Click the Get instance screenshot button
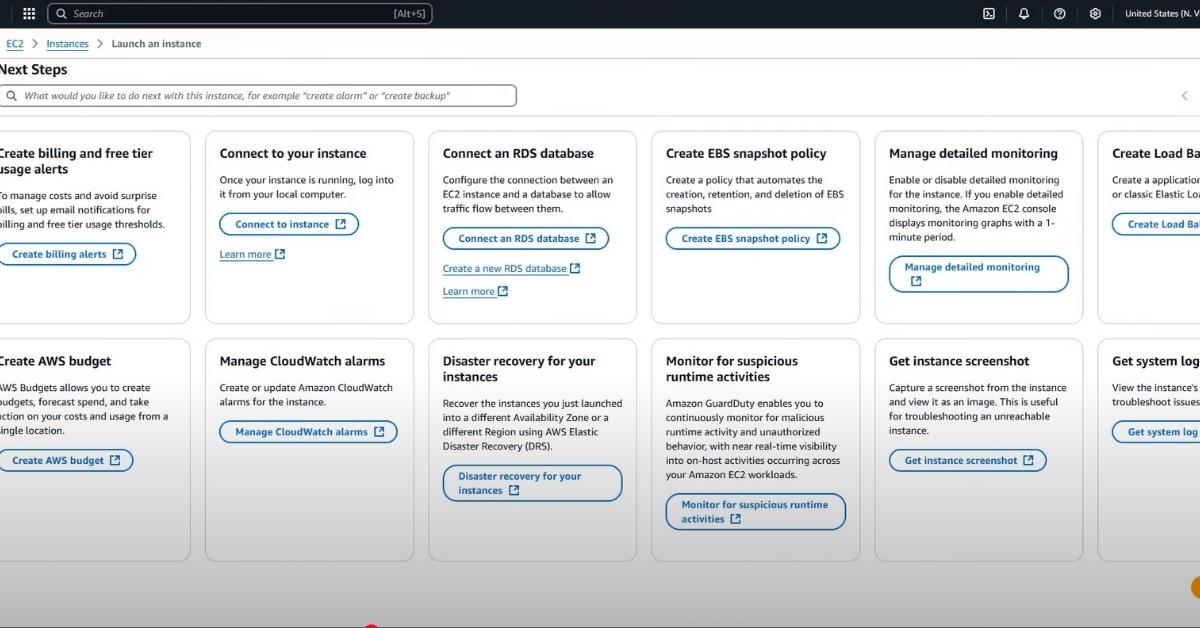Image resolution: width=1200 pixels, height=628 pixels. tap(968, 460)
